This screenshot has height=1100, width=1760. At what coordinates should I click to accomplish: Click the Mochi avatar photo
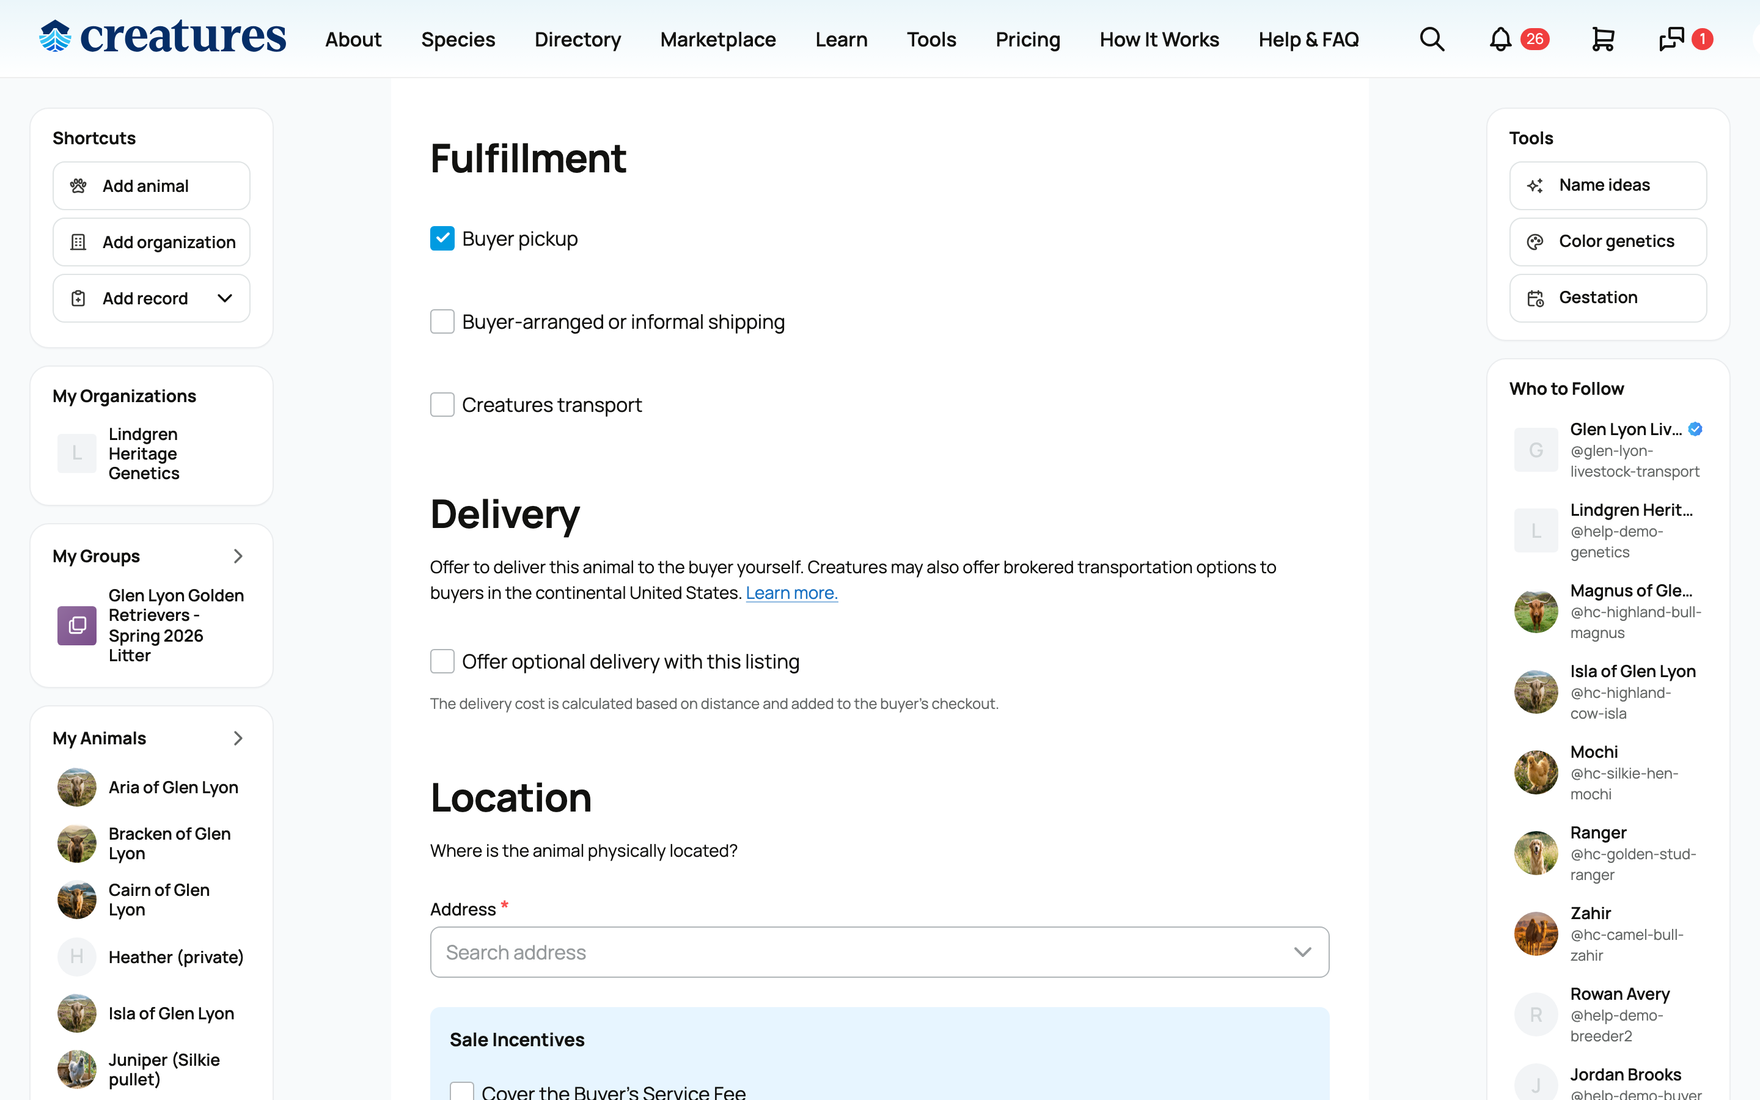click(1536, 772)
